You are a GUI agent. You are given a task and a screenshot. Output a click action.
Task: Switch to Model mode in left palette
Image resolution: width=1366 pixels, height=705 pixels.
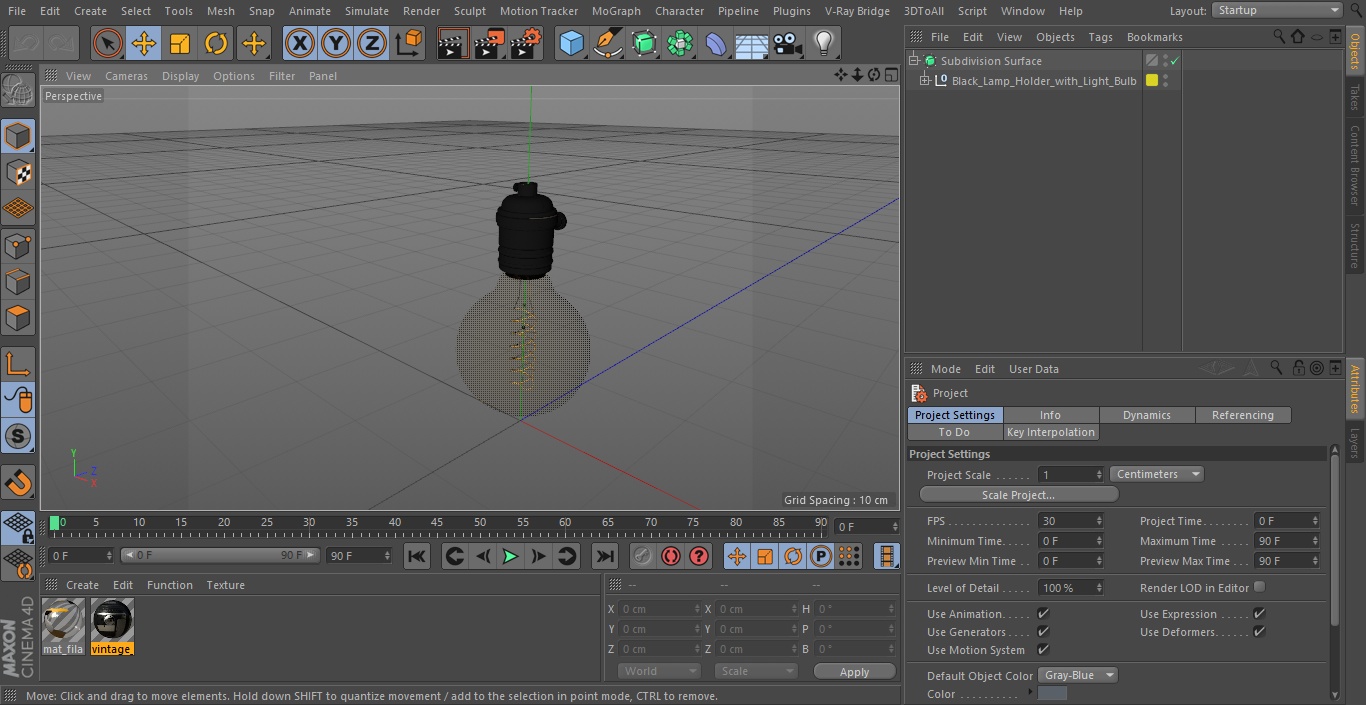(x=18, y=136)
